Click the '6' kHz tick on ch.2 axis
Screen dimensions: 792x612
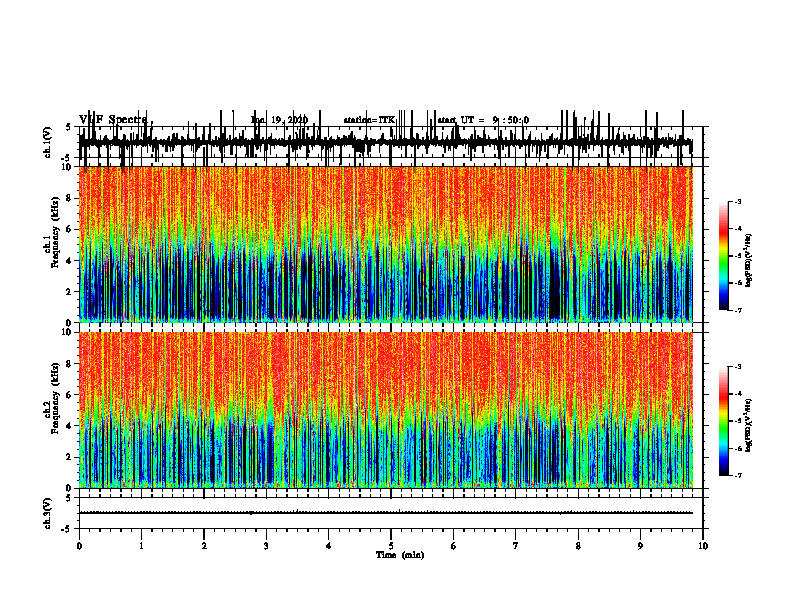[70, 394]
